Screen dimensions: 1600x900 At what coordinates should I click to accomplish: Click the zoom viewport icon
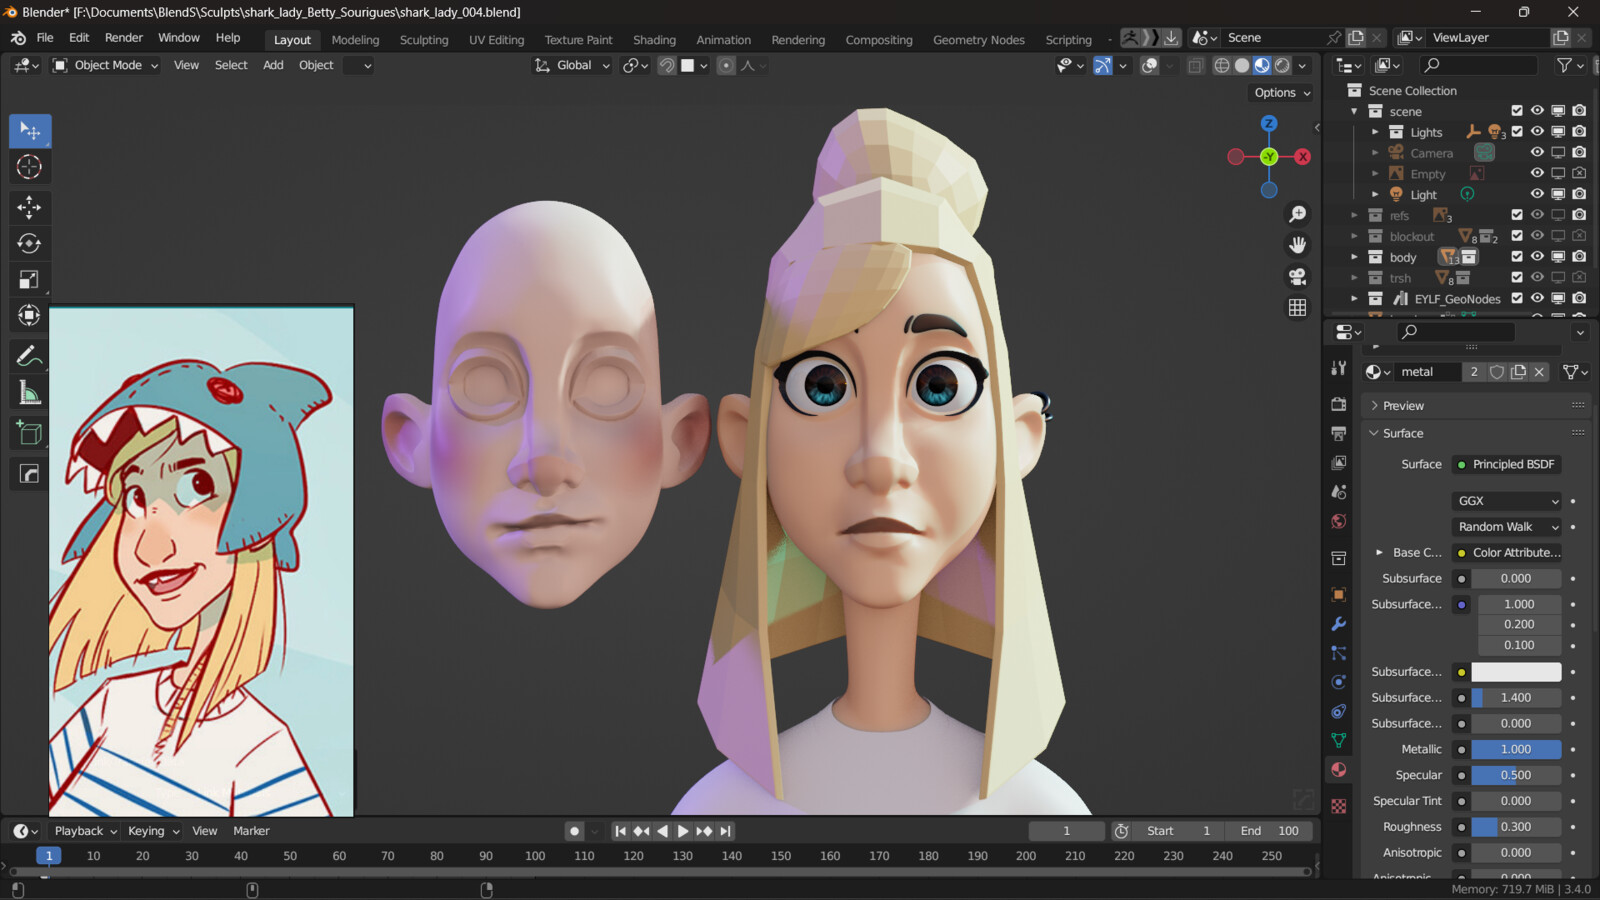point(1297,214)
